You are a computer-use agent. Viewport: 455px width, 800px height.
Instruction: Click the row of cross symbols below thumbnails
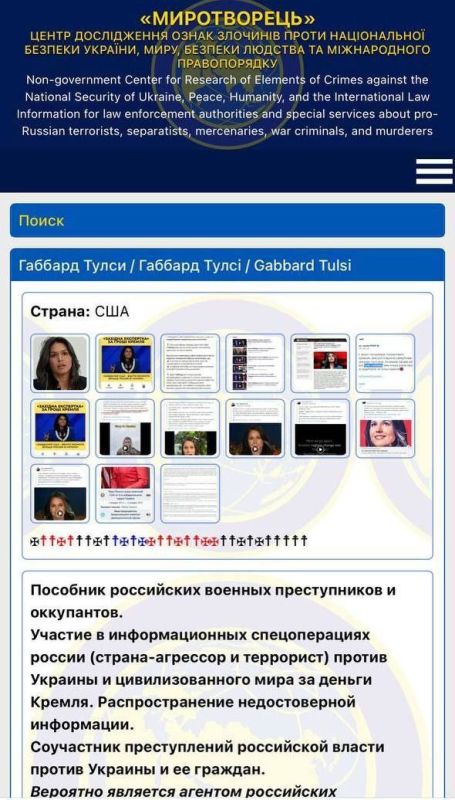pyautogui.click(x=169, y=541)
